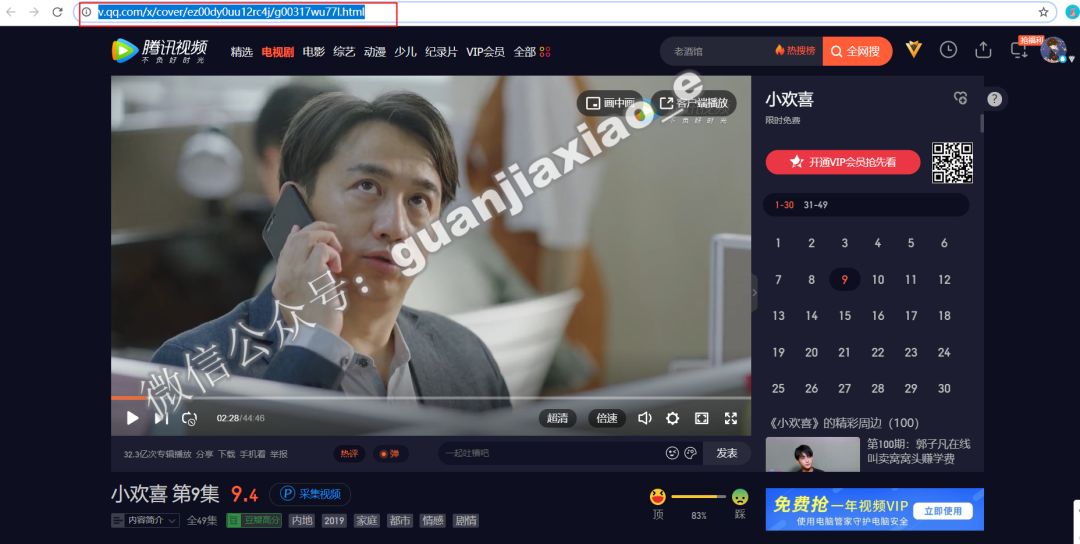Viewport: 1080px width, 544px height.
Task: Select episode 10
Action: 878,280
